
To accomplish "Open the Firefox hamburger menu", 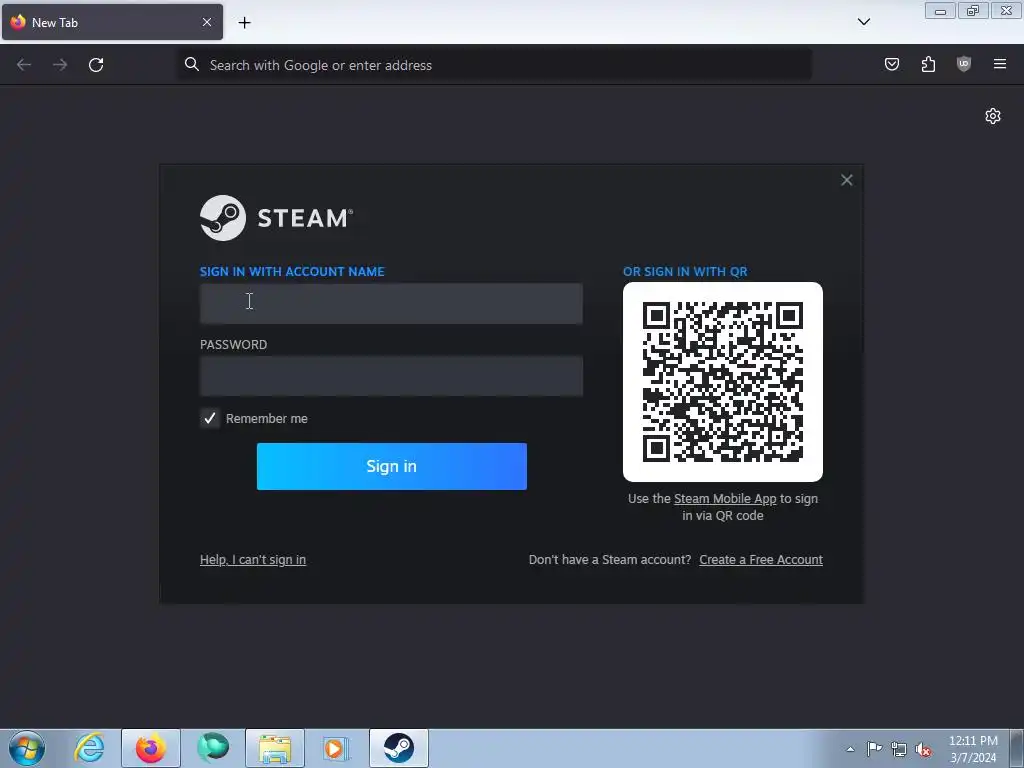I will click(1000, 64).
